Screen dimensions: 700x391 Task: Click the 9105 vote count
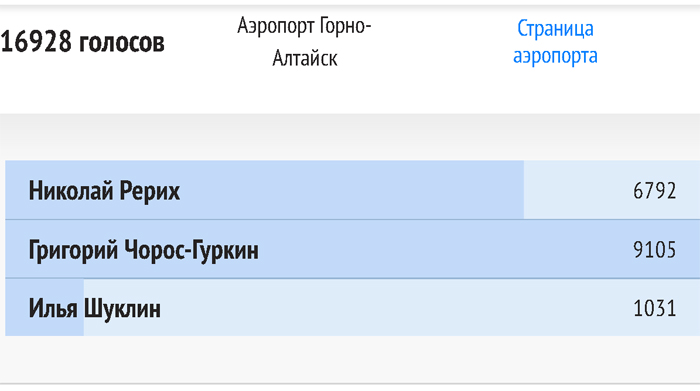[654, 250]
